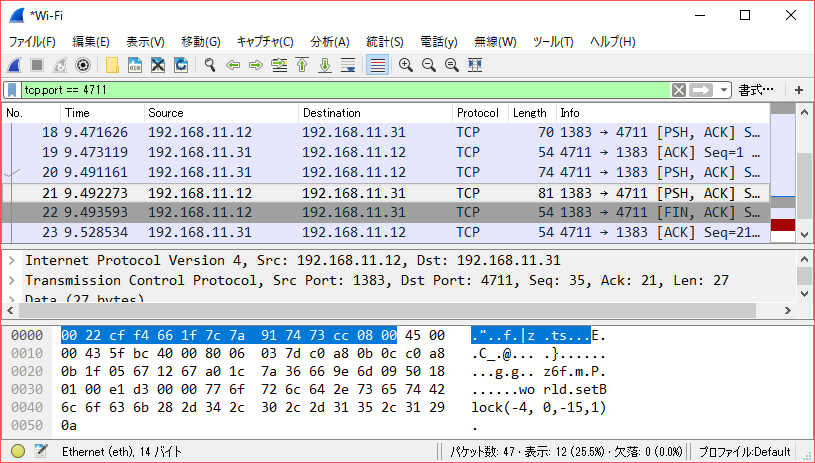Screen dimensions: 815x463
Task: Open the 分析(A) menu
Action: [330, 42]
